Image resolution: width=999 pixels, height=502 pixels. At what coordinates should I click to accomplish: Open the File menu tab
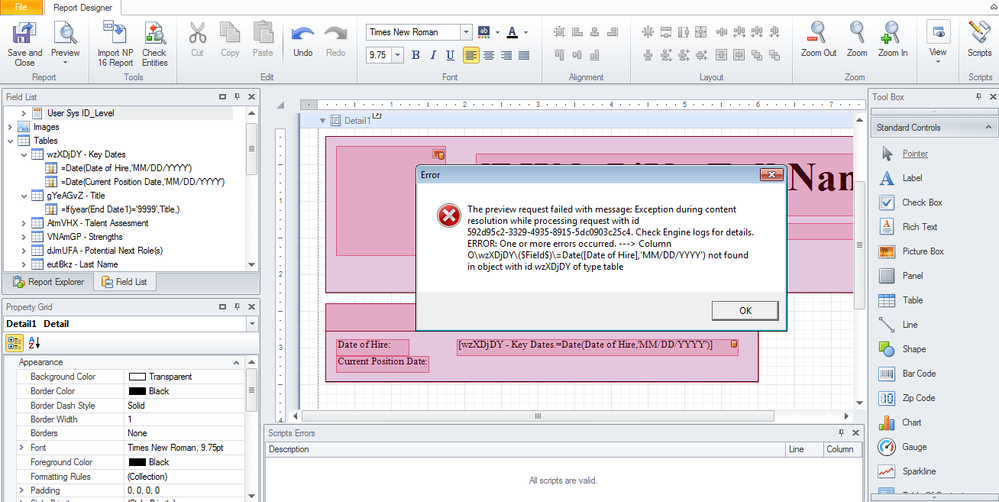pyautogui.click(x=21, y=7)
